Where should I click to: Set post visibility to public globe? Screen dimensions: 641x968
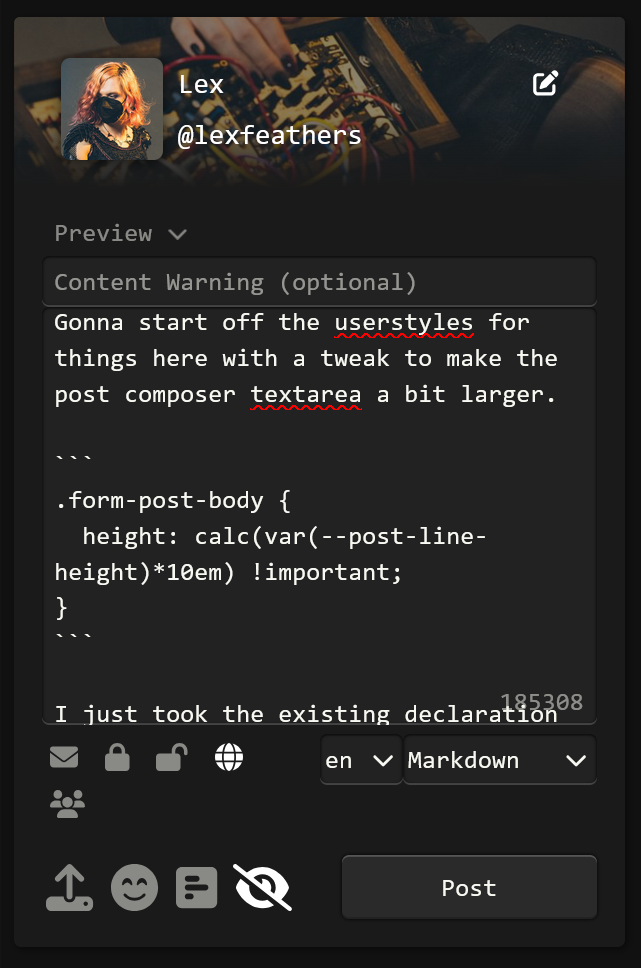229,759
